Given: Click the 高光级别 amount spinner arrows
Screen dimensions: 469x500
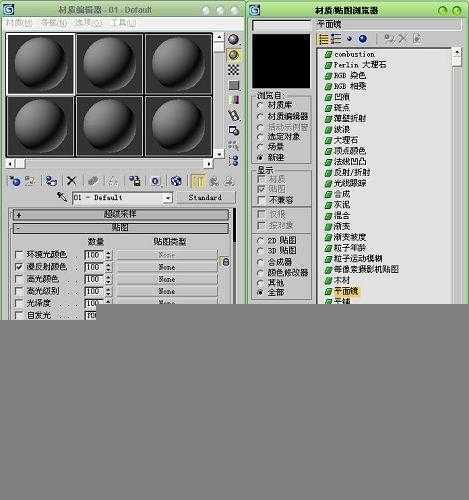Looking at the screenshot, I should 108,291.
